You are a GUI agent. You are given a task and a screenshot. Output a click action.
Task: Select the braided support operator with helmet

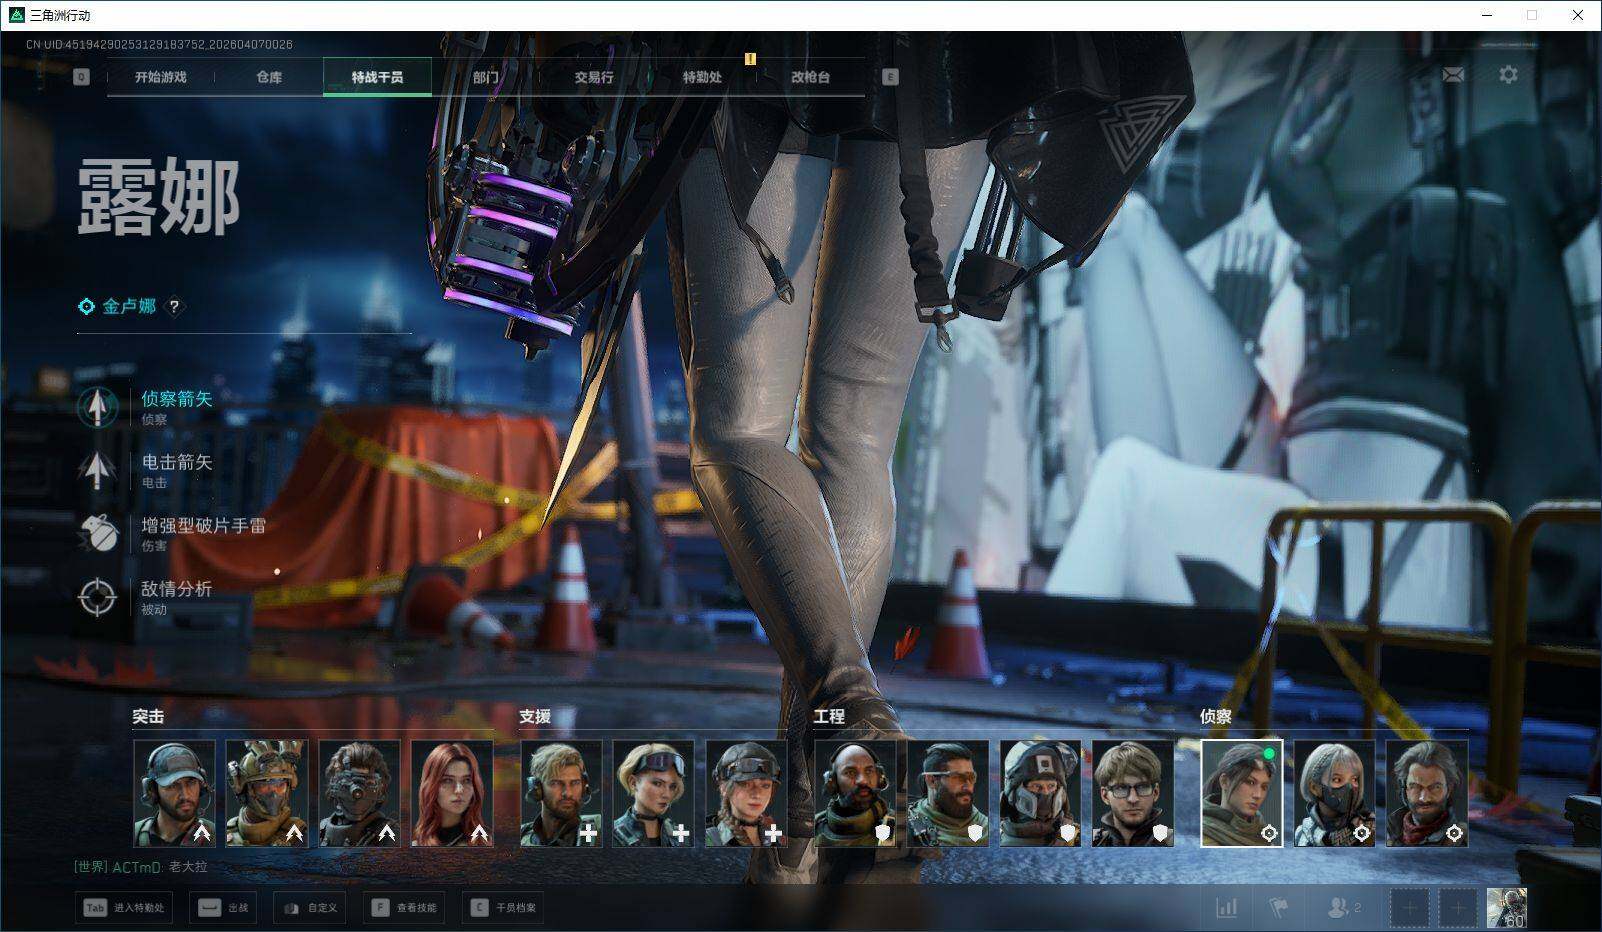coord(746,793)
